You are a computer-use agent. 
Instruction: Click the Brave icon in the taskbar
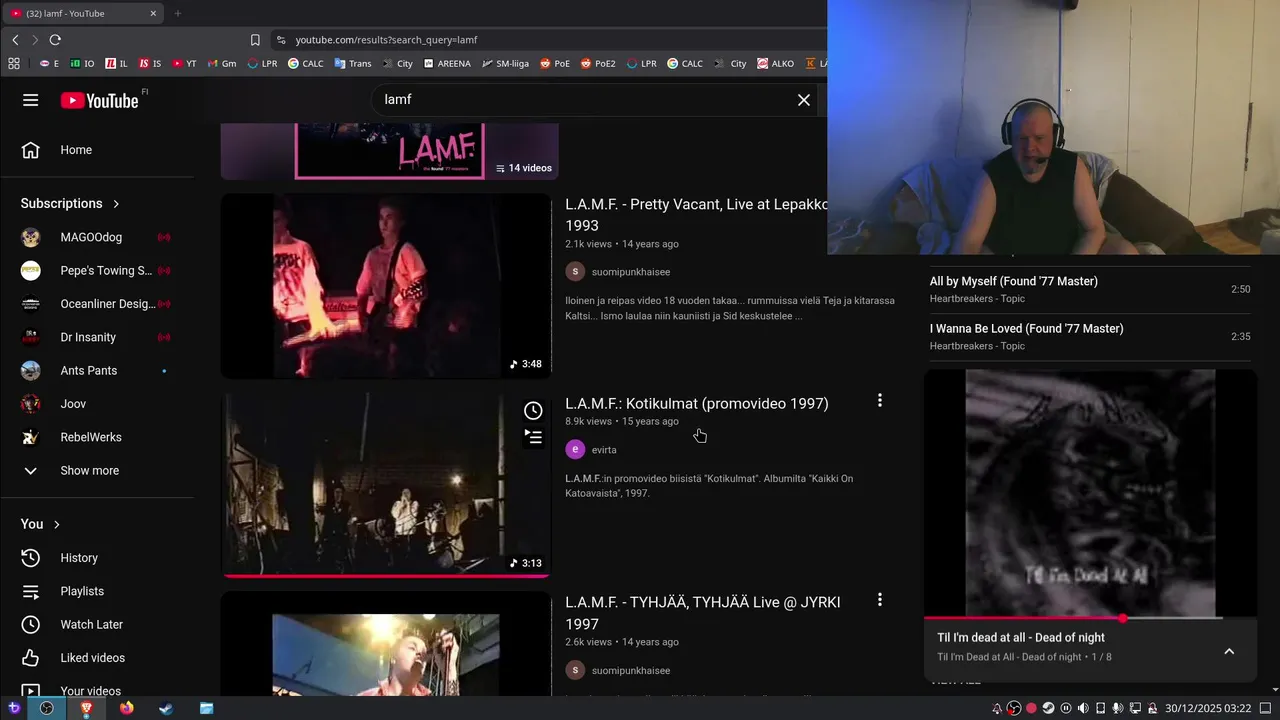tap(86, 708)
